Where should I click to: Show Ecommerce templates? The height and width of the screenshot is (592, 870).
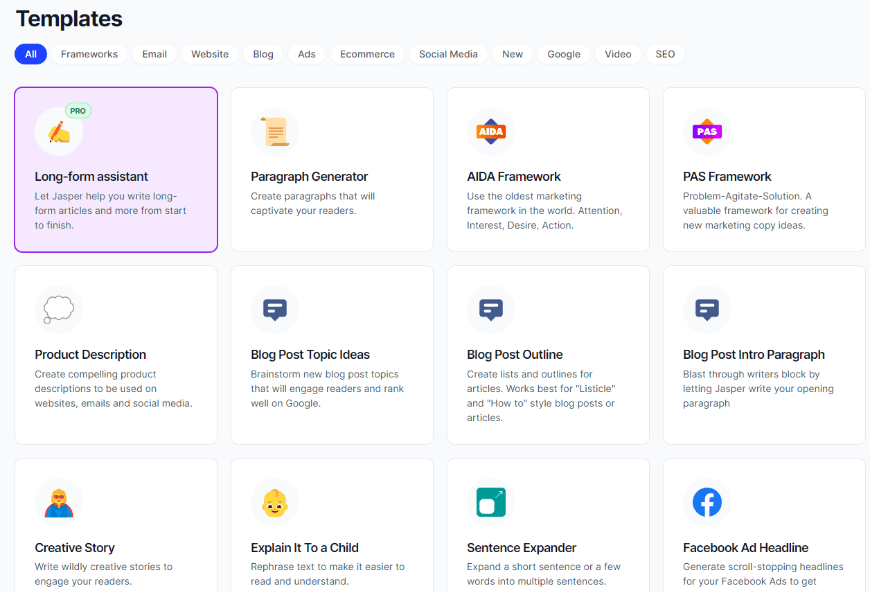[x=367, y=54]
